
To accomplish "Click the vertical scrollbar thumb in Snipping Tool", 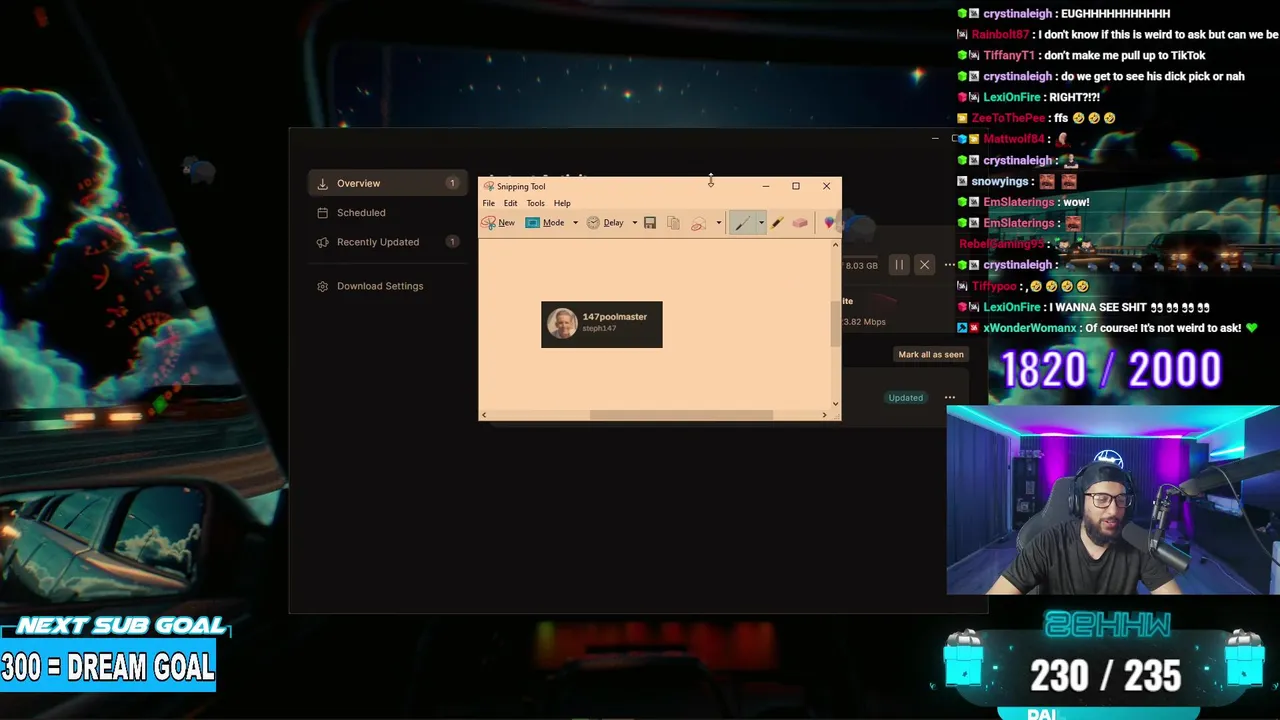I will coord(835,324).
